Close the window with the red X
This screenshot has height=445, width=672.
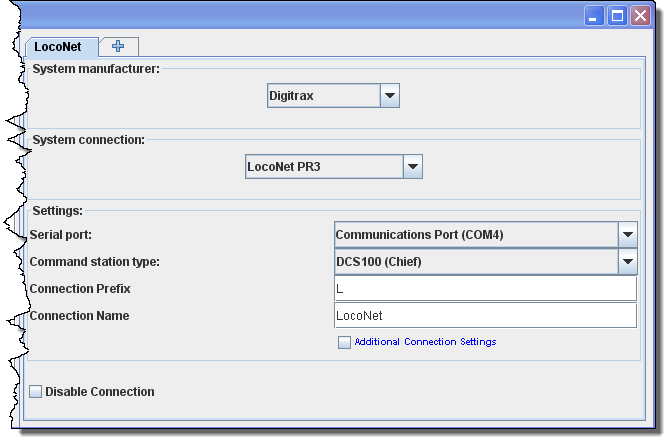tap(640, 15)
